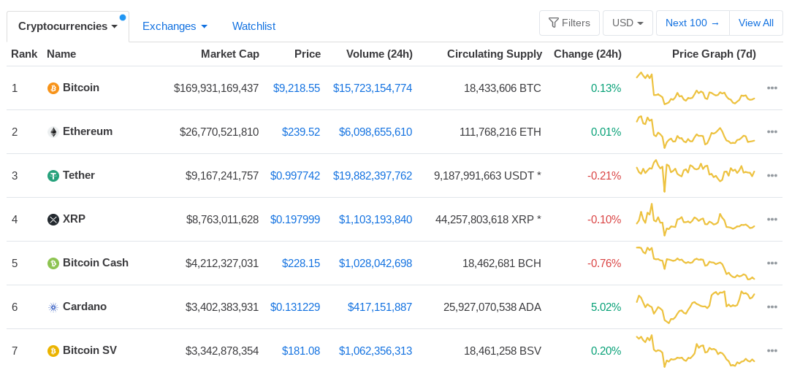
Task: Open the three-dot menu for Bitcoin row
Action: (772, 88)
